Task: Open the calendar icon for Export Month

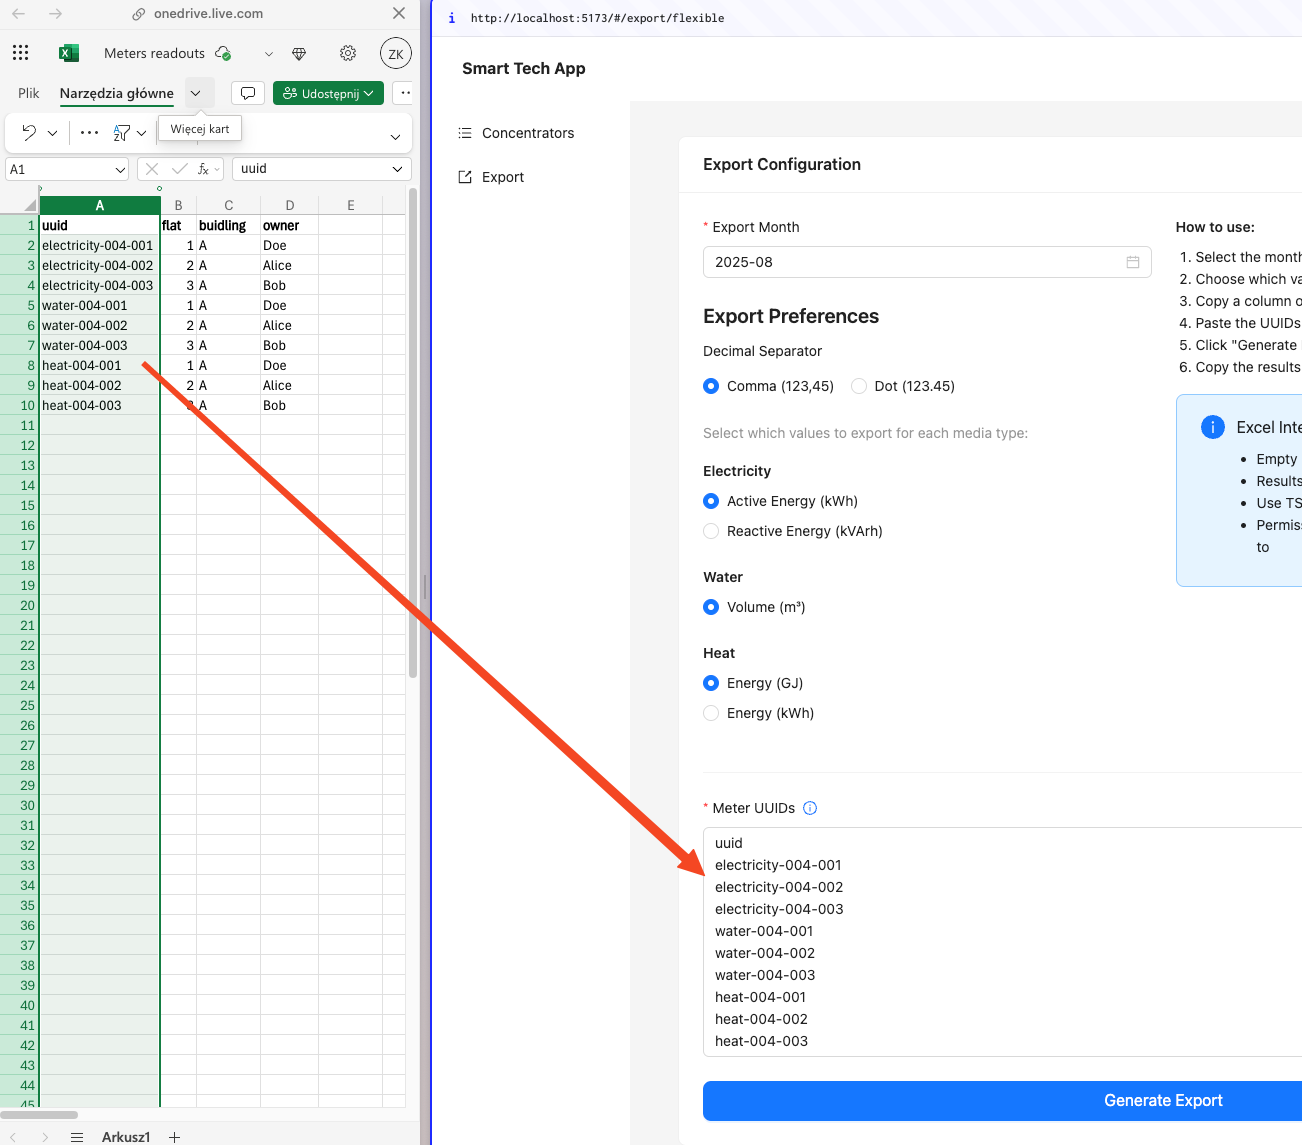Action: [1132, 261]
